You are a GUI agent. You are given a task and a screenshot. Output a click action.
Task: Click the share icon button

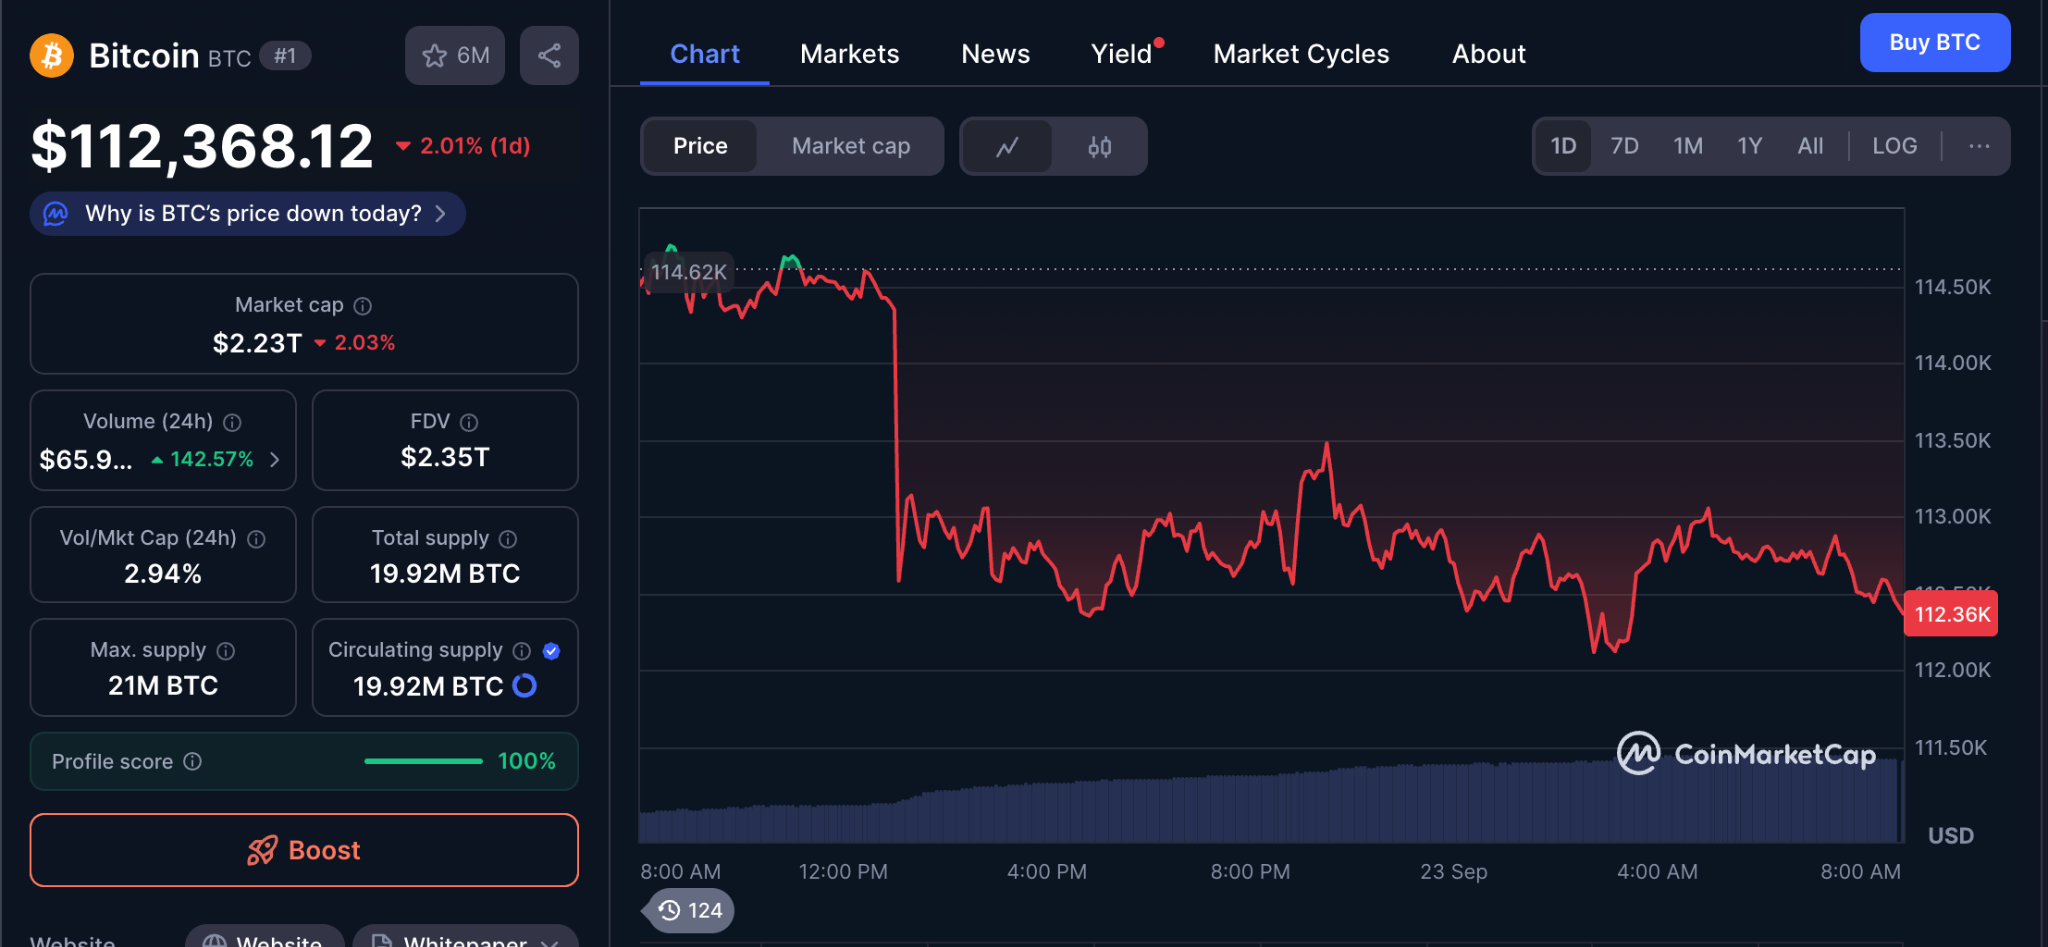pos(549,56)
